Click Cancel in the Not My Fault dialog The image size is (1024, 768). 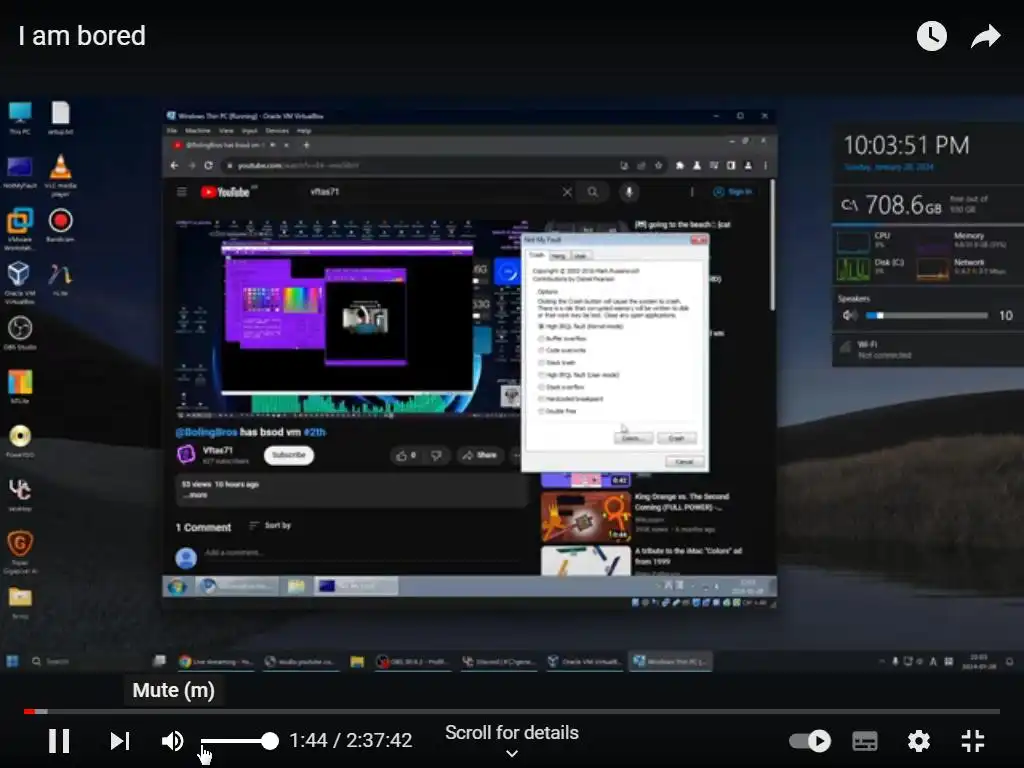(684, 462)
